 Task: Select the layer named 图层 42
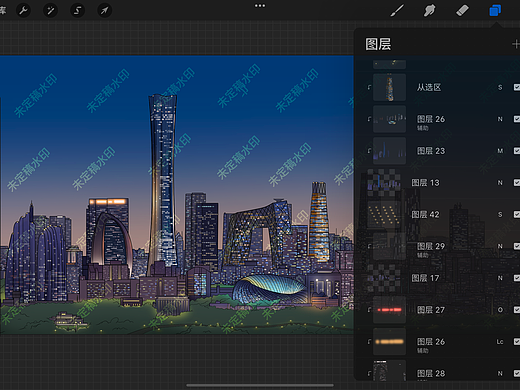(x=425, y=214)
